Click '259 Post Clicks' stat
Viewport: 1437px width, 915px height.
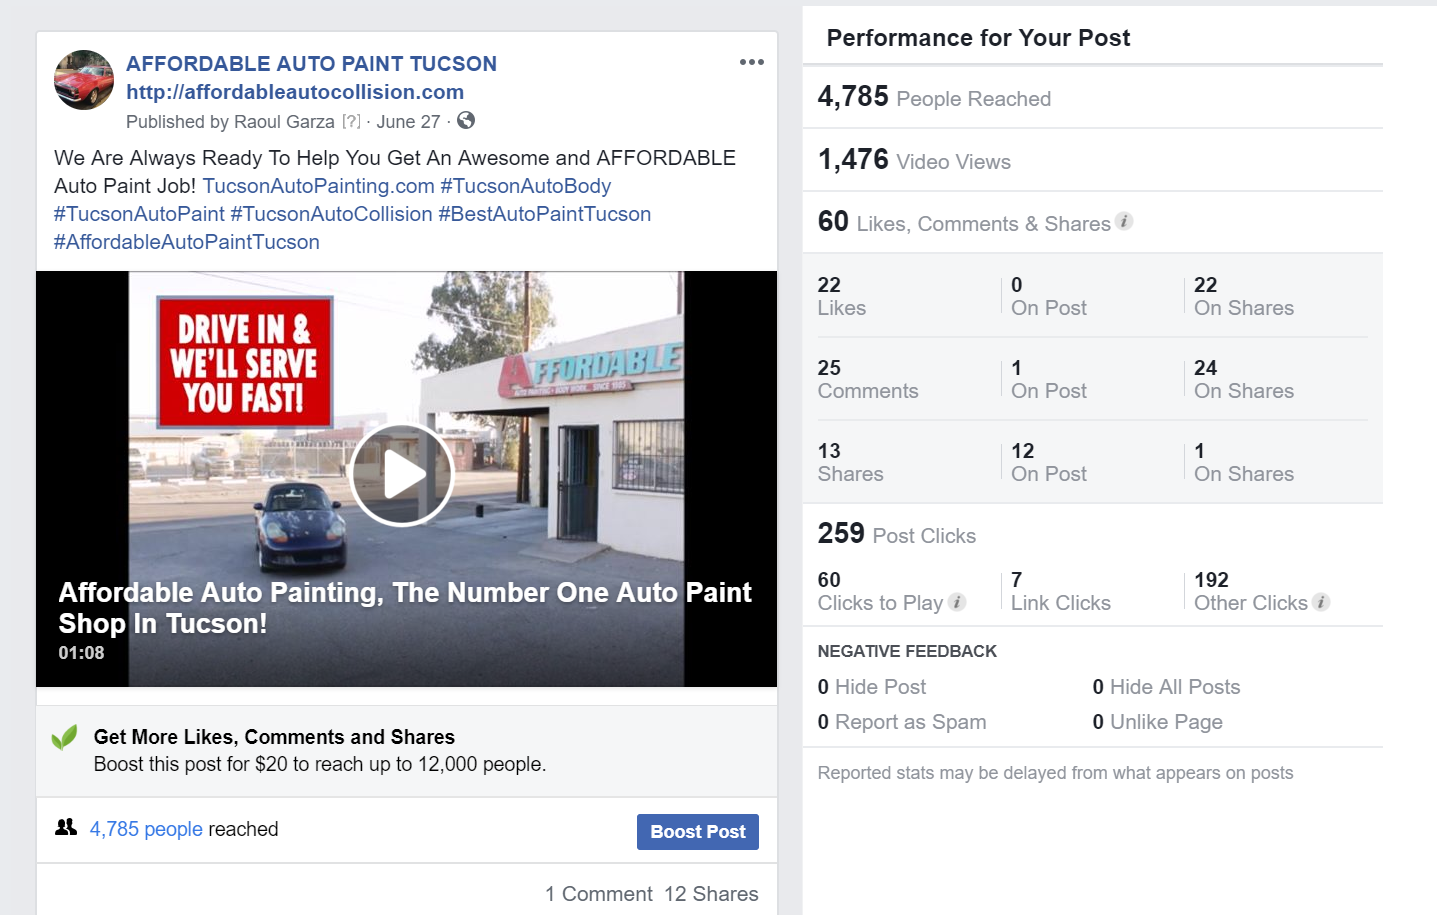point(897,534)
